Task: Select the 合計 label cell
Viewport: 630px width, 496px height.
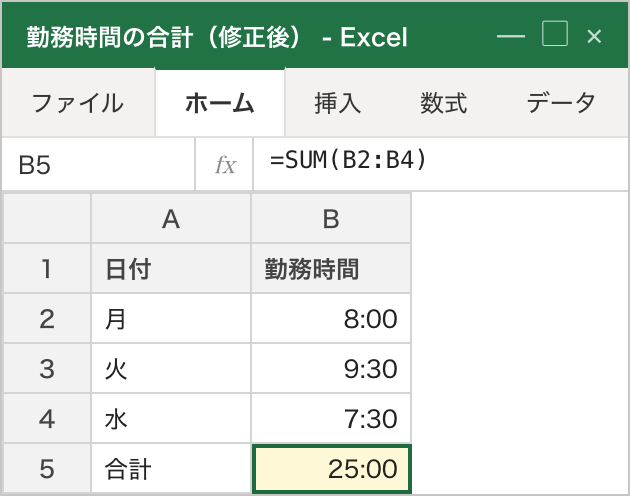Action: point(171,468)
